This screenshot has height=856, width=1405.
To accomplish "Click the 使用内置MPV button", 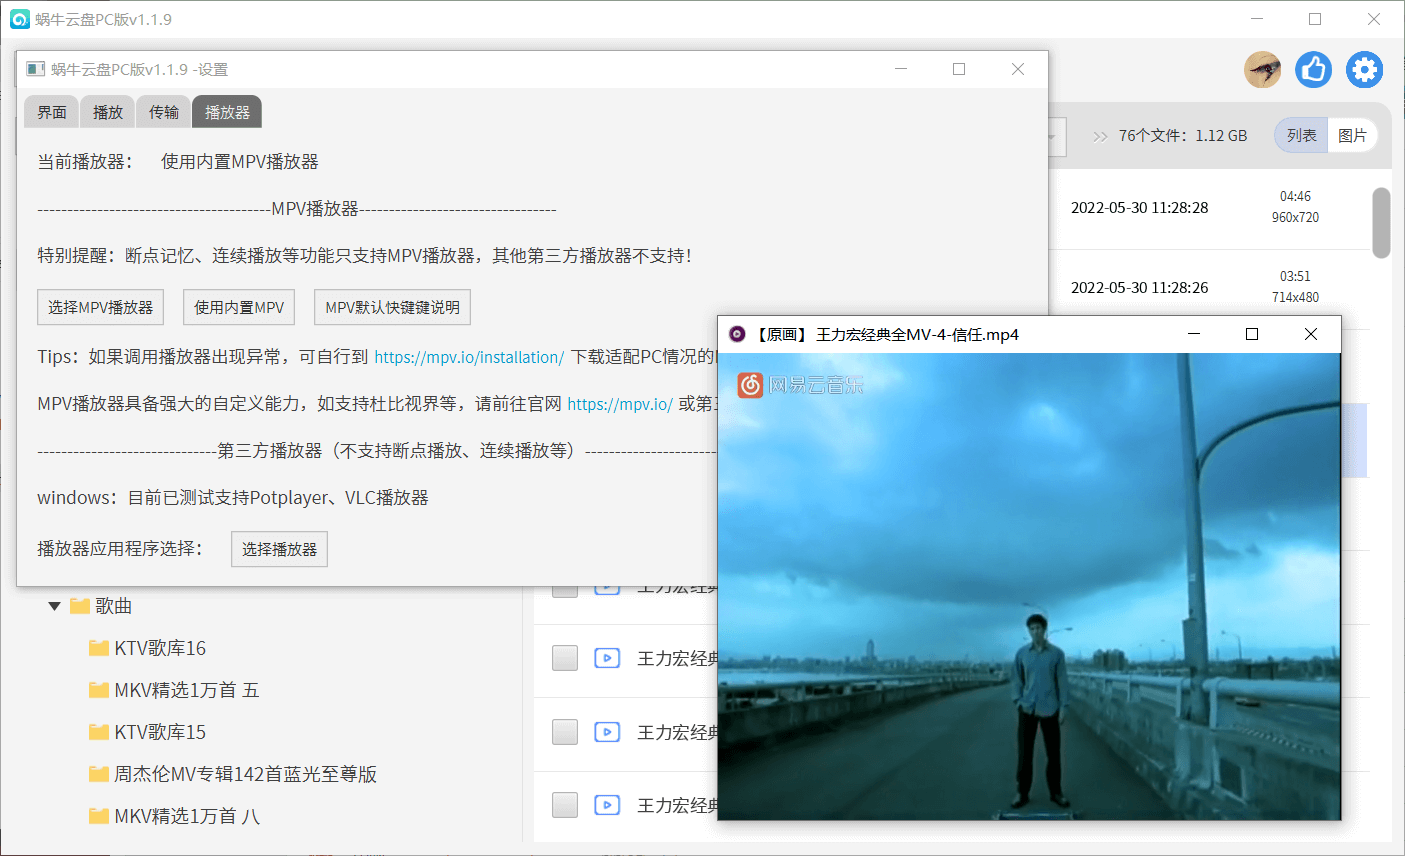I will coord(239,307).
